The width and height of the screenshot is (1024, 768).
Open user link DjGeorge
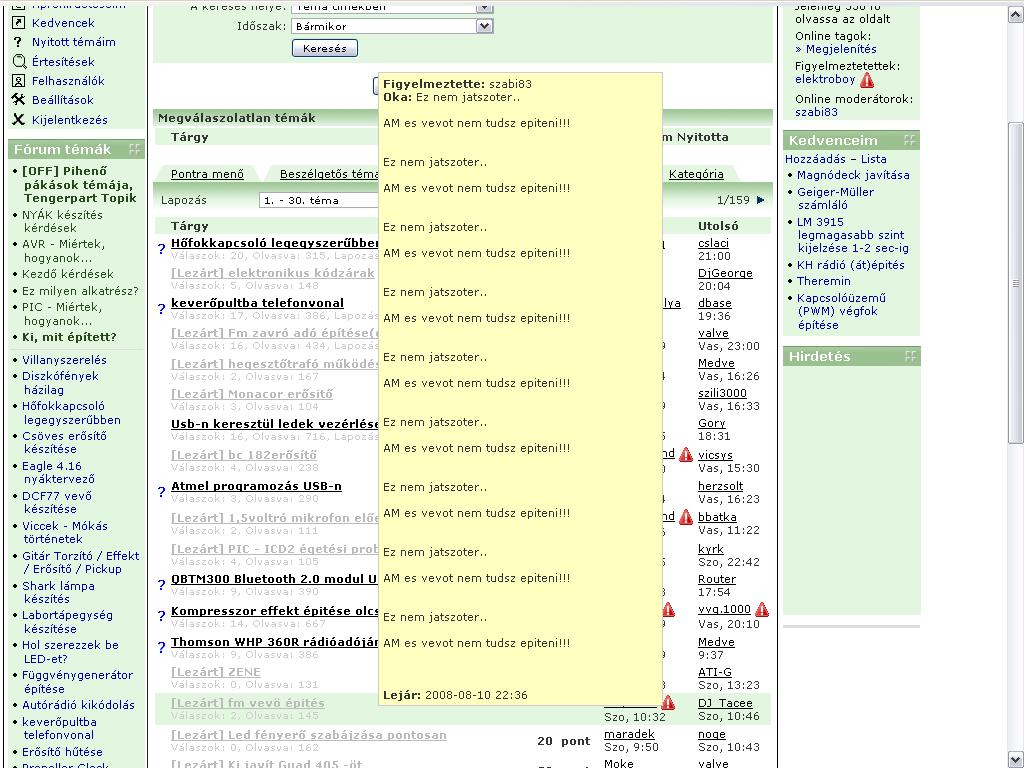725,273
